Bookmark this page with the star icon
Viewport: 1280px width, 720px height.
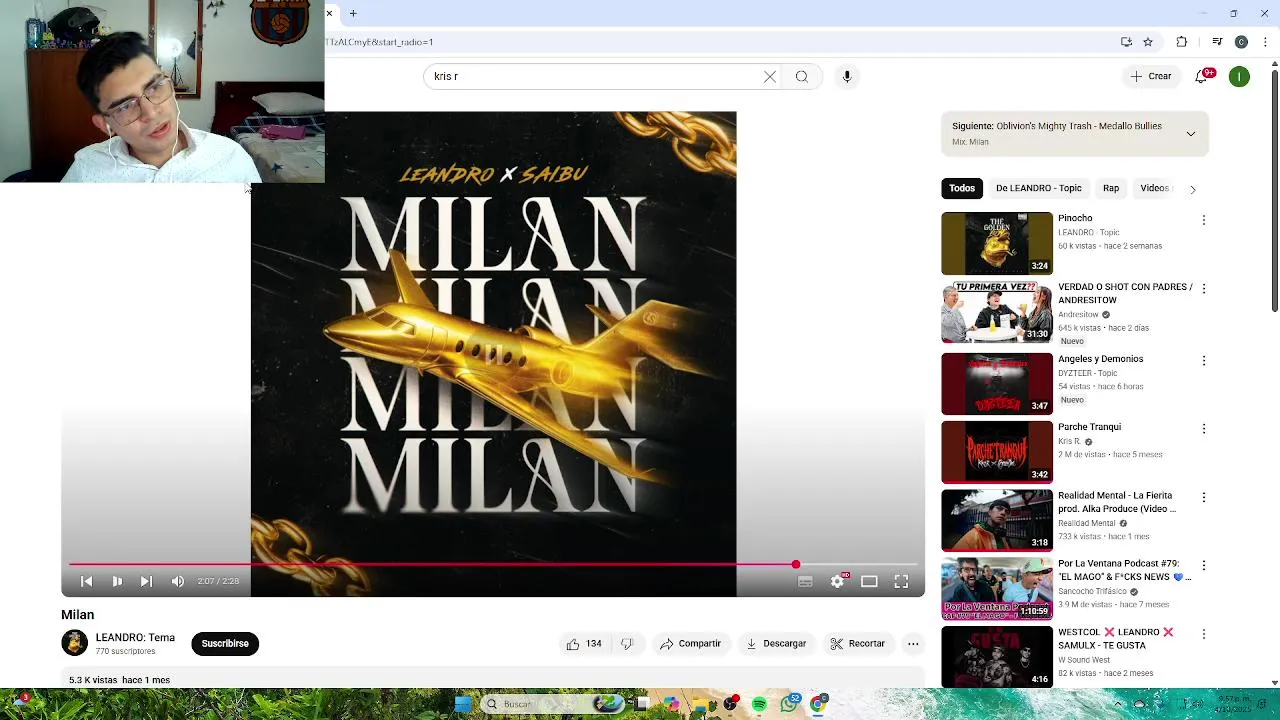coord(1148,42)
